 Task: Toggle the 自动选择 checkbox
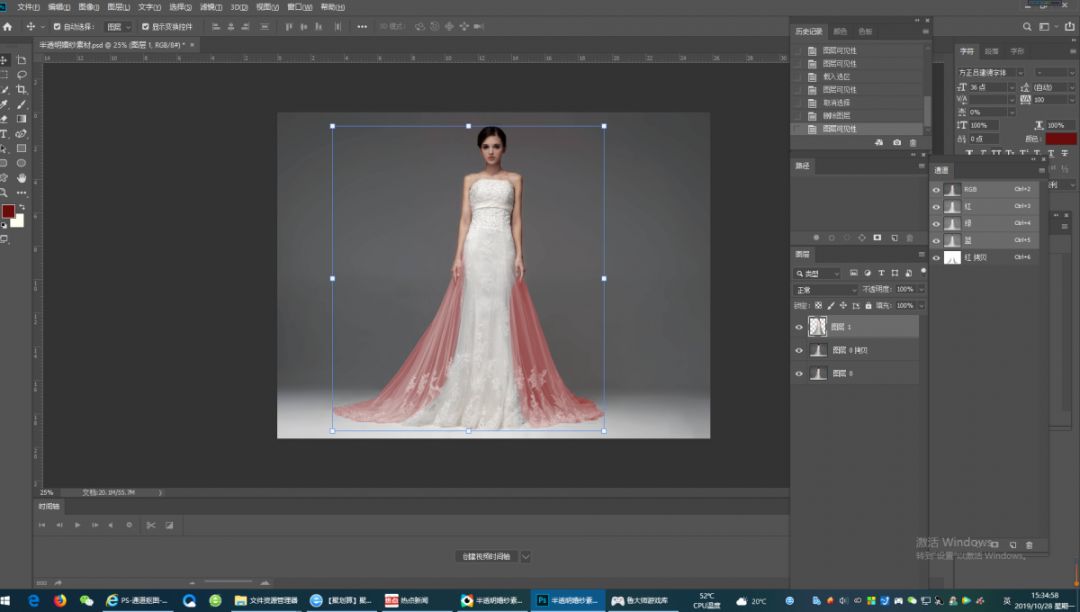(x=57, y=27)
